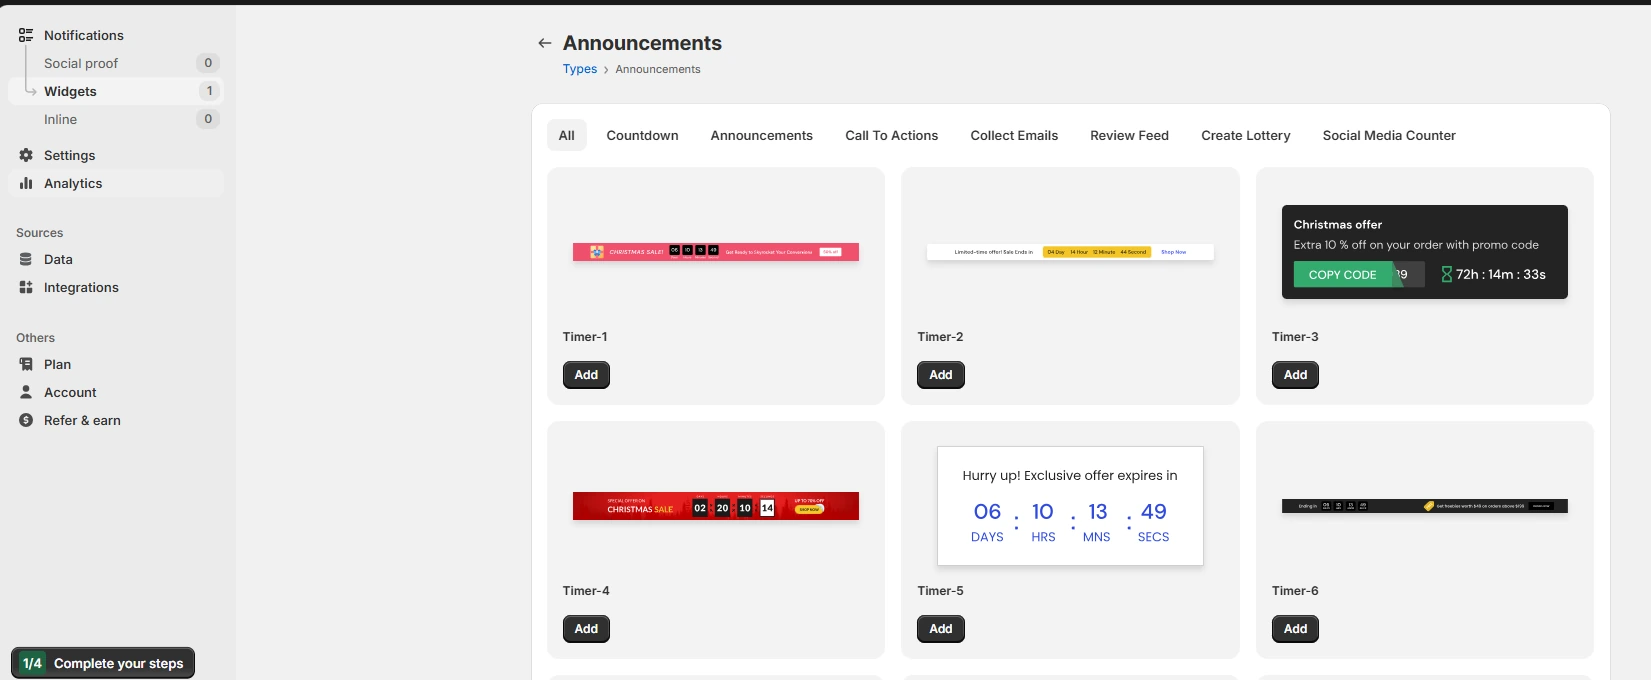Screen dimensions: 1651x680
Task: Add the Timer-5 widget
Action: coord(941,629)
